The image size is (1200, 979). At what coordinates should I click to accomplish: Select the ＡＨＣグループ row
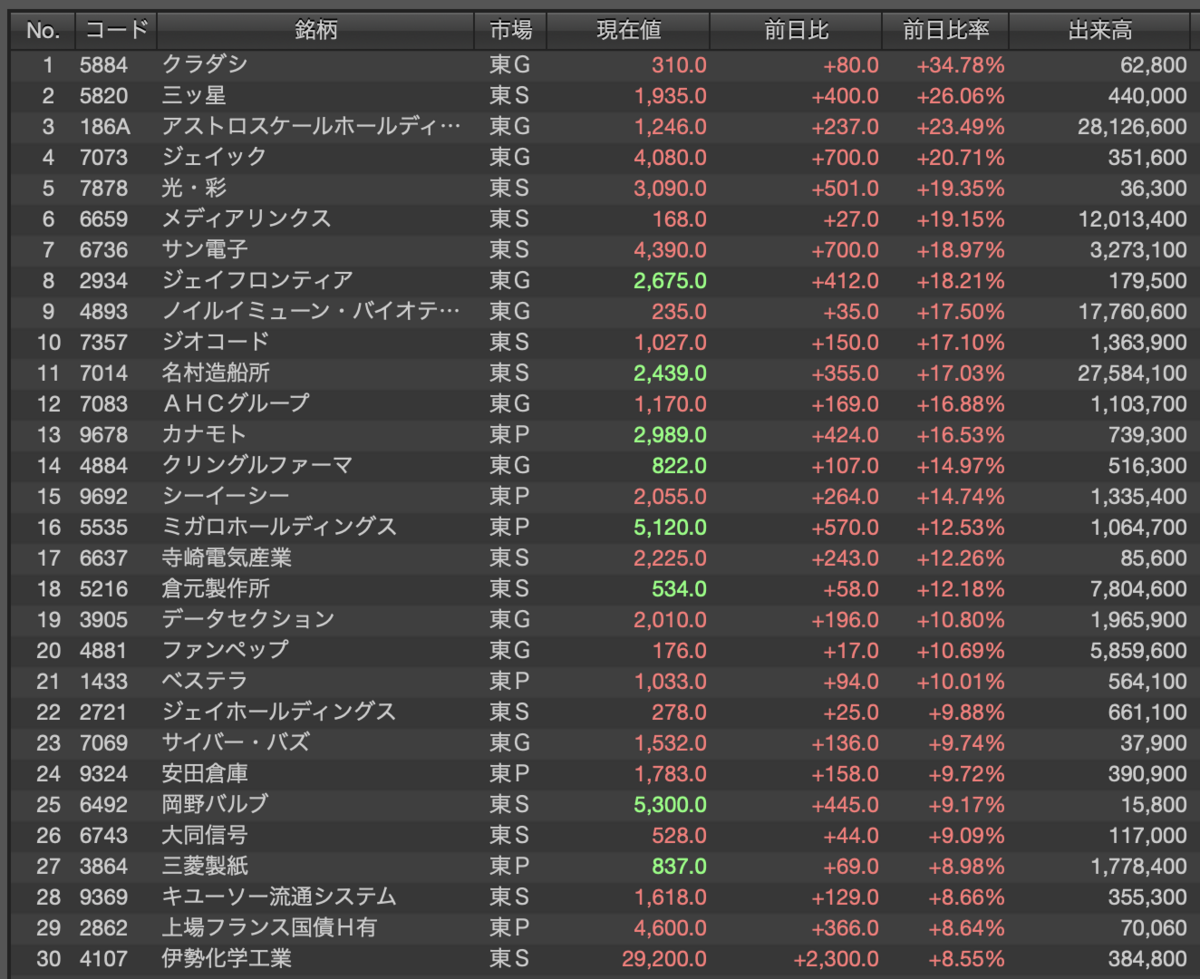(600, 404)
